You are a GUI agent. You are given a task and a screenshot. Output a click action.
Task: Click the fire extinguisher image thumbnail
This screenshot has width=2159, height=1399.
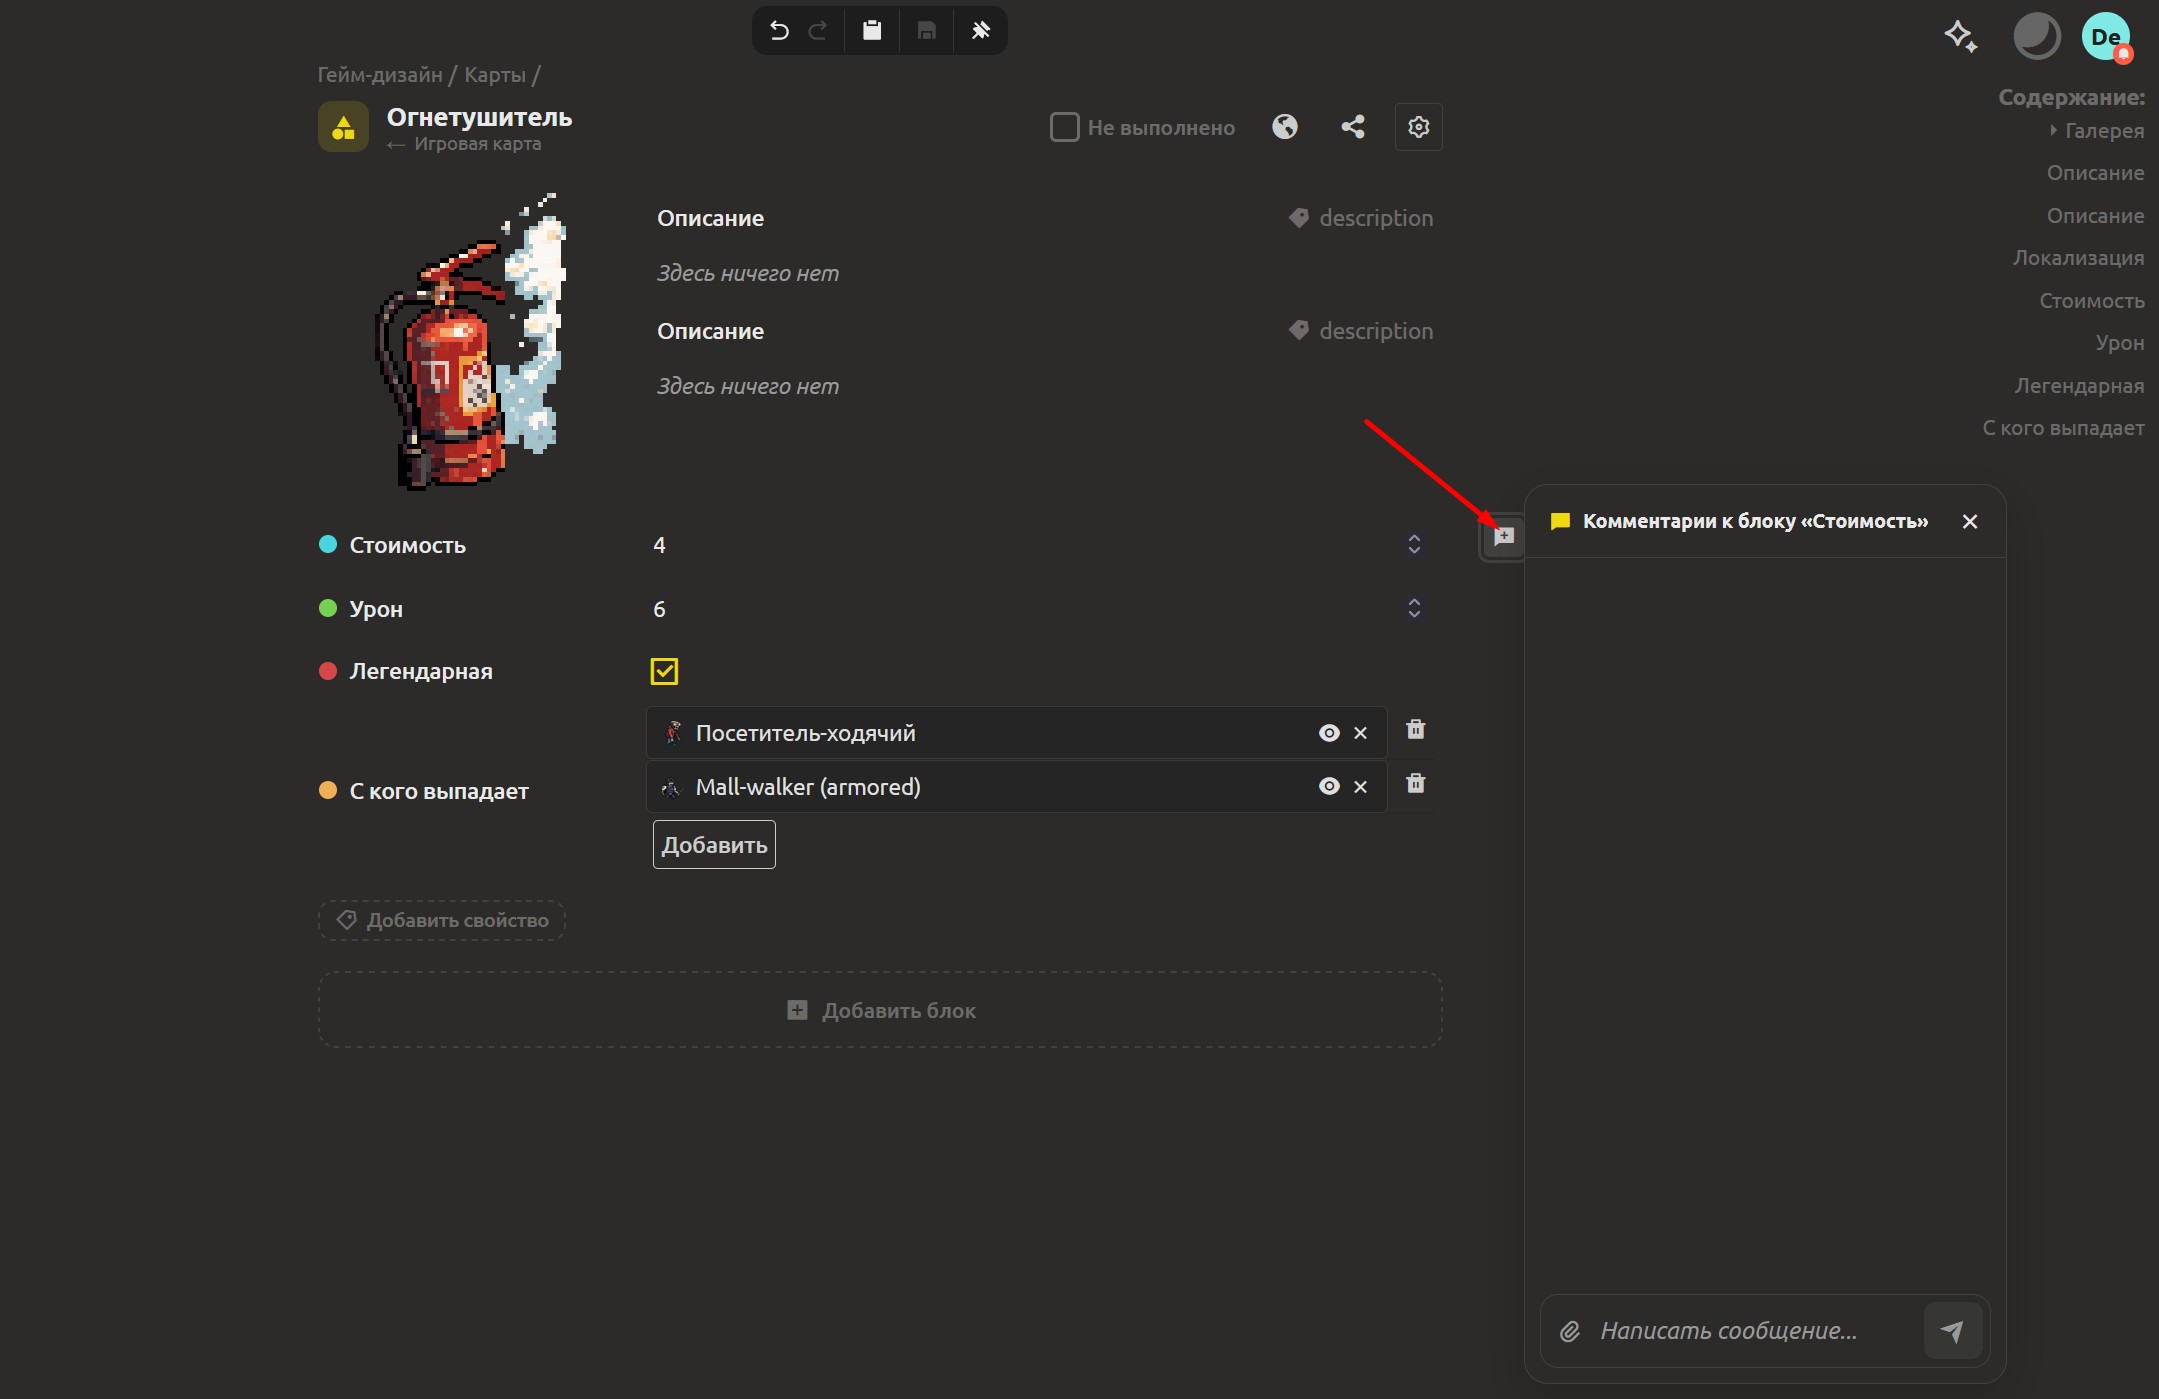(470, 341)
